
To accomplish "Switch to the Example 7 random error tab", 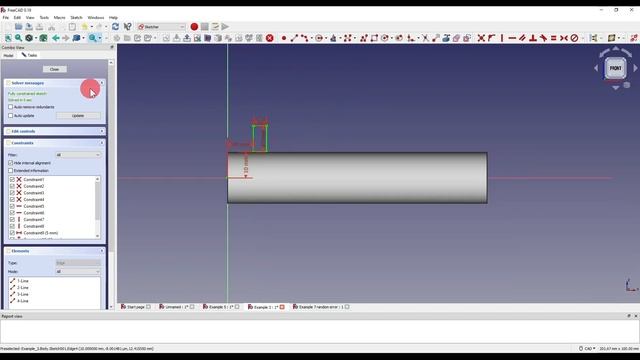I will 321,307.
